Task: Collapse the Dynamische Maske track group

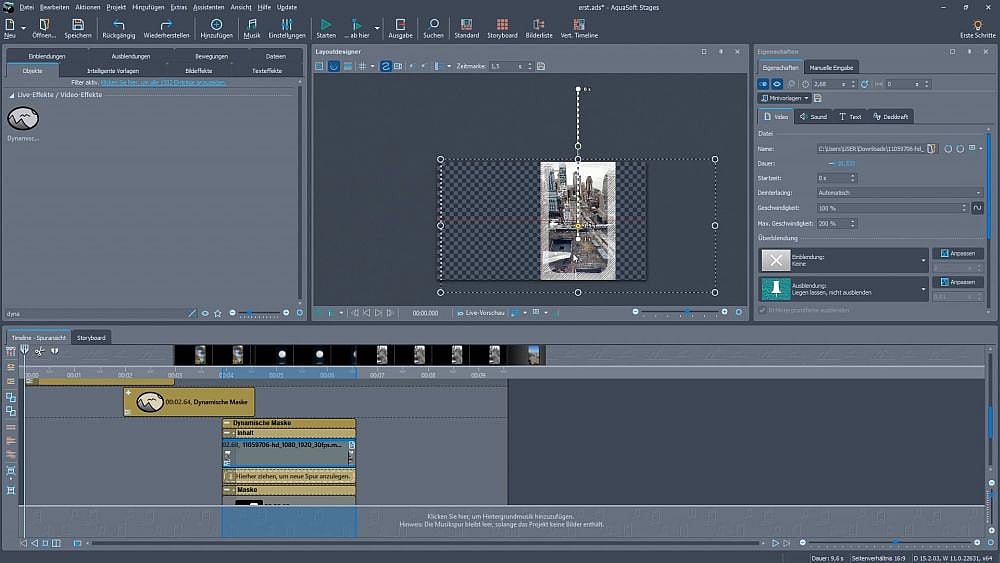Action: (228, 423)
